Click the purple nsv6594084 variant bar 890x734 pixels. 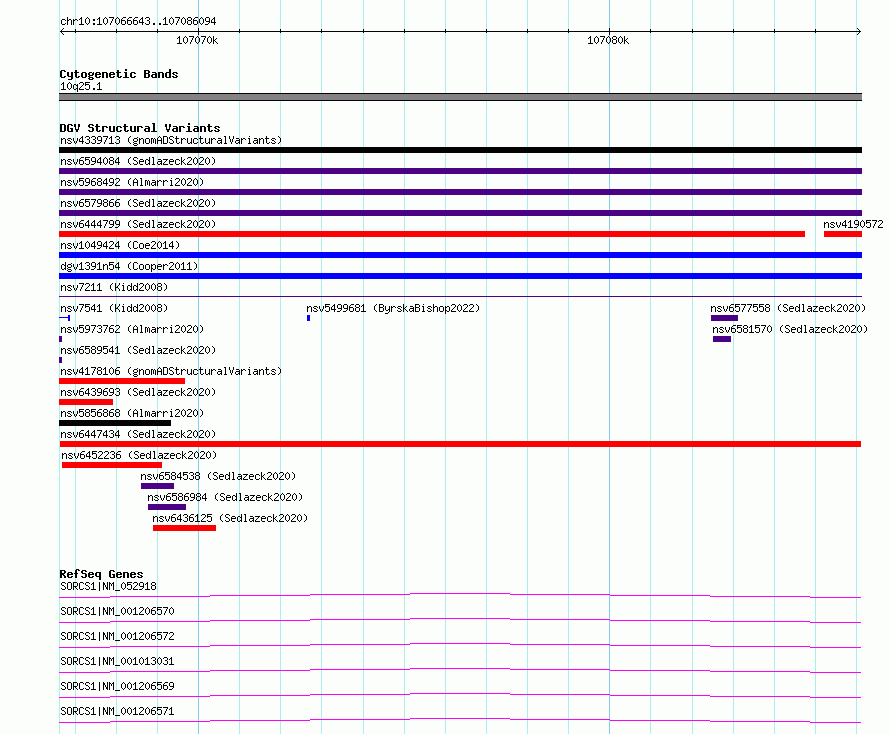(460, 171)
